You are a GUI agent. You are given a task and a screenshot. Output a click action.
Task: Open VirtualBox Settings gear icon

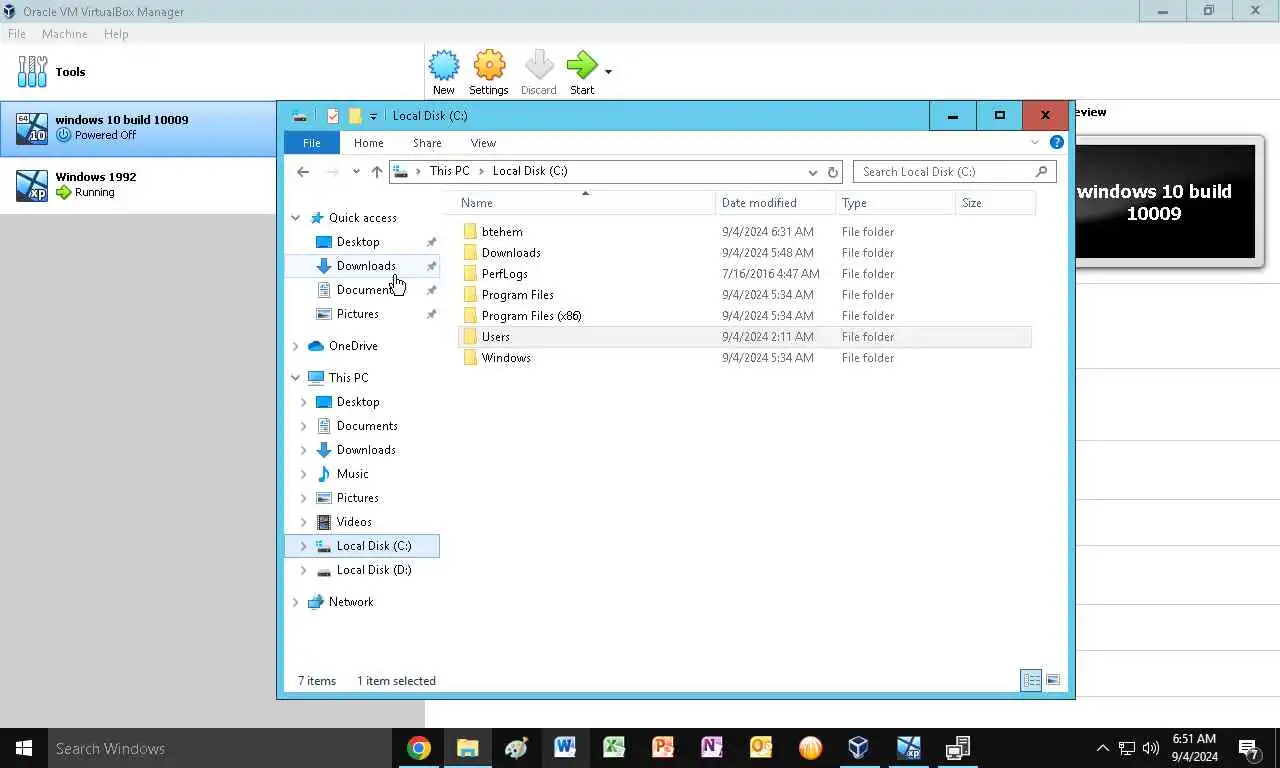point(489,66)
